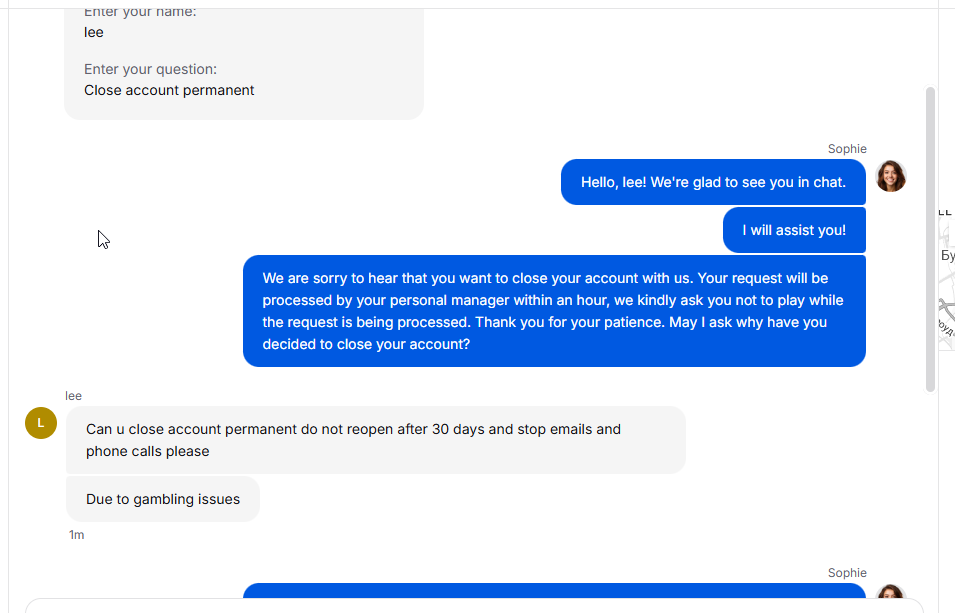Click lee's "Can u close account permanent" message
The width and height of the screenshot is (955, 613).
pyautogui.click(x=375, y=440)
